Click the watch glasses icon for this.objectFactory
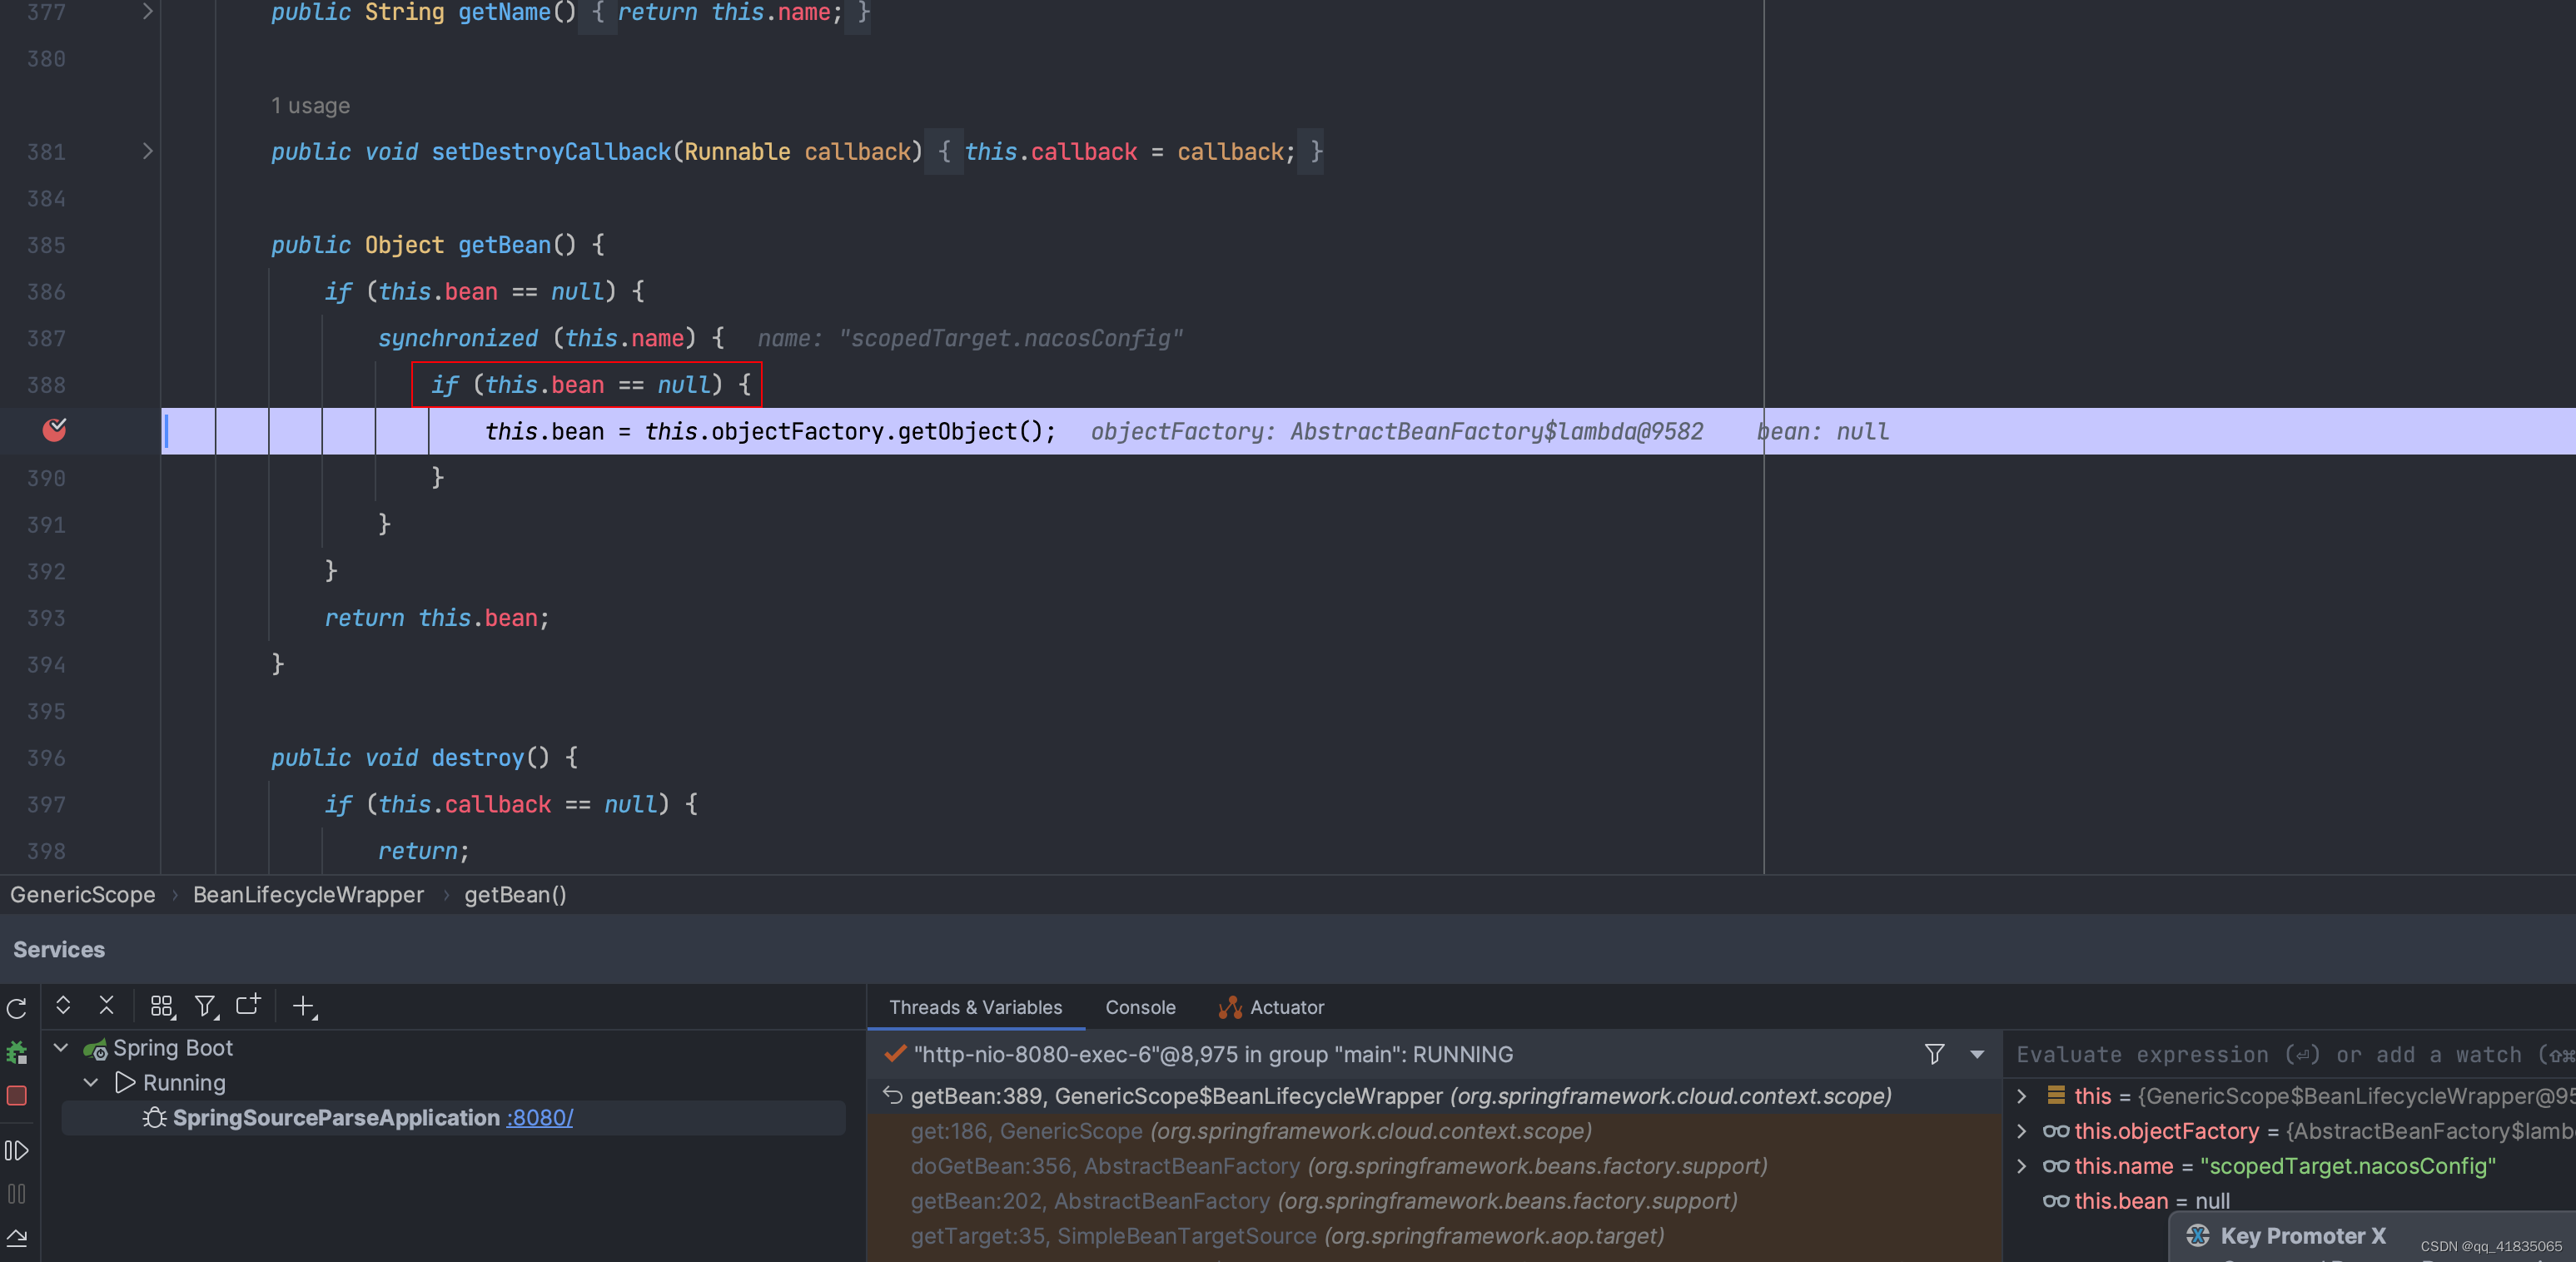This screenshot has width=2576, height=1262. [x=2056, y=1131]
